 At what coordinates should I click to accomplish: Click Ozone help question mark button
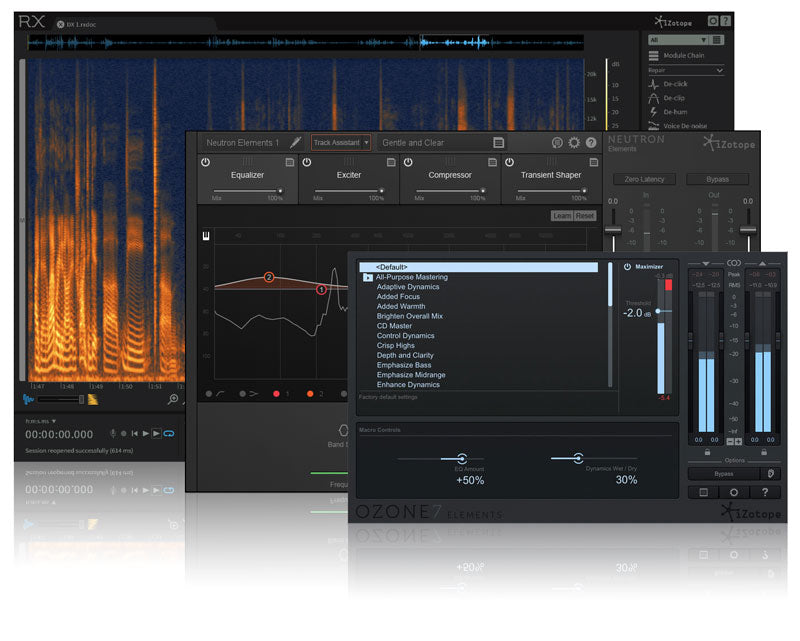[x=765, y=492]
